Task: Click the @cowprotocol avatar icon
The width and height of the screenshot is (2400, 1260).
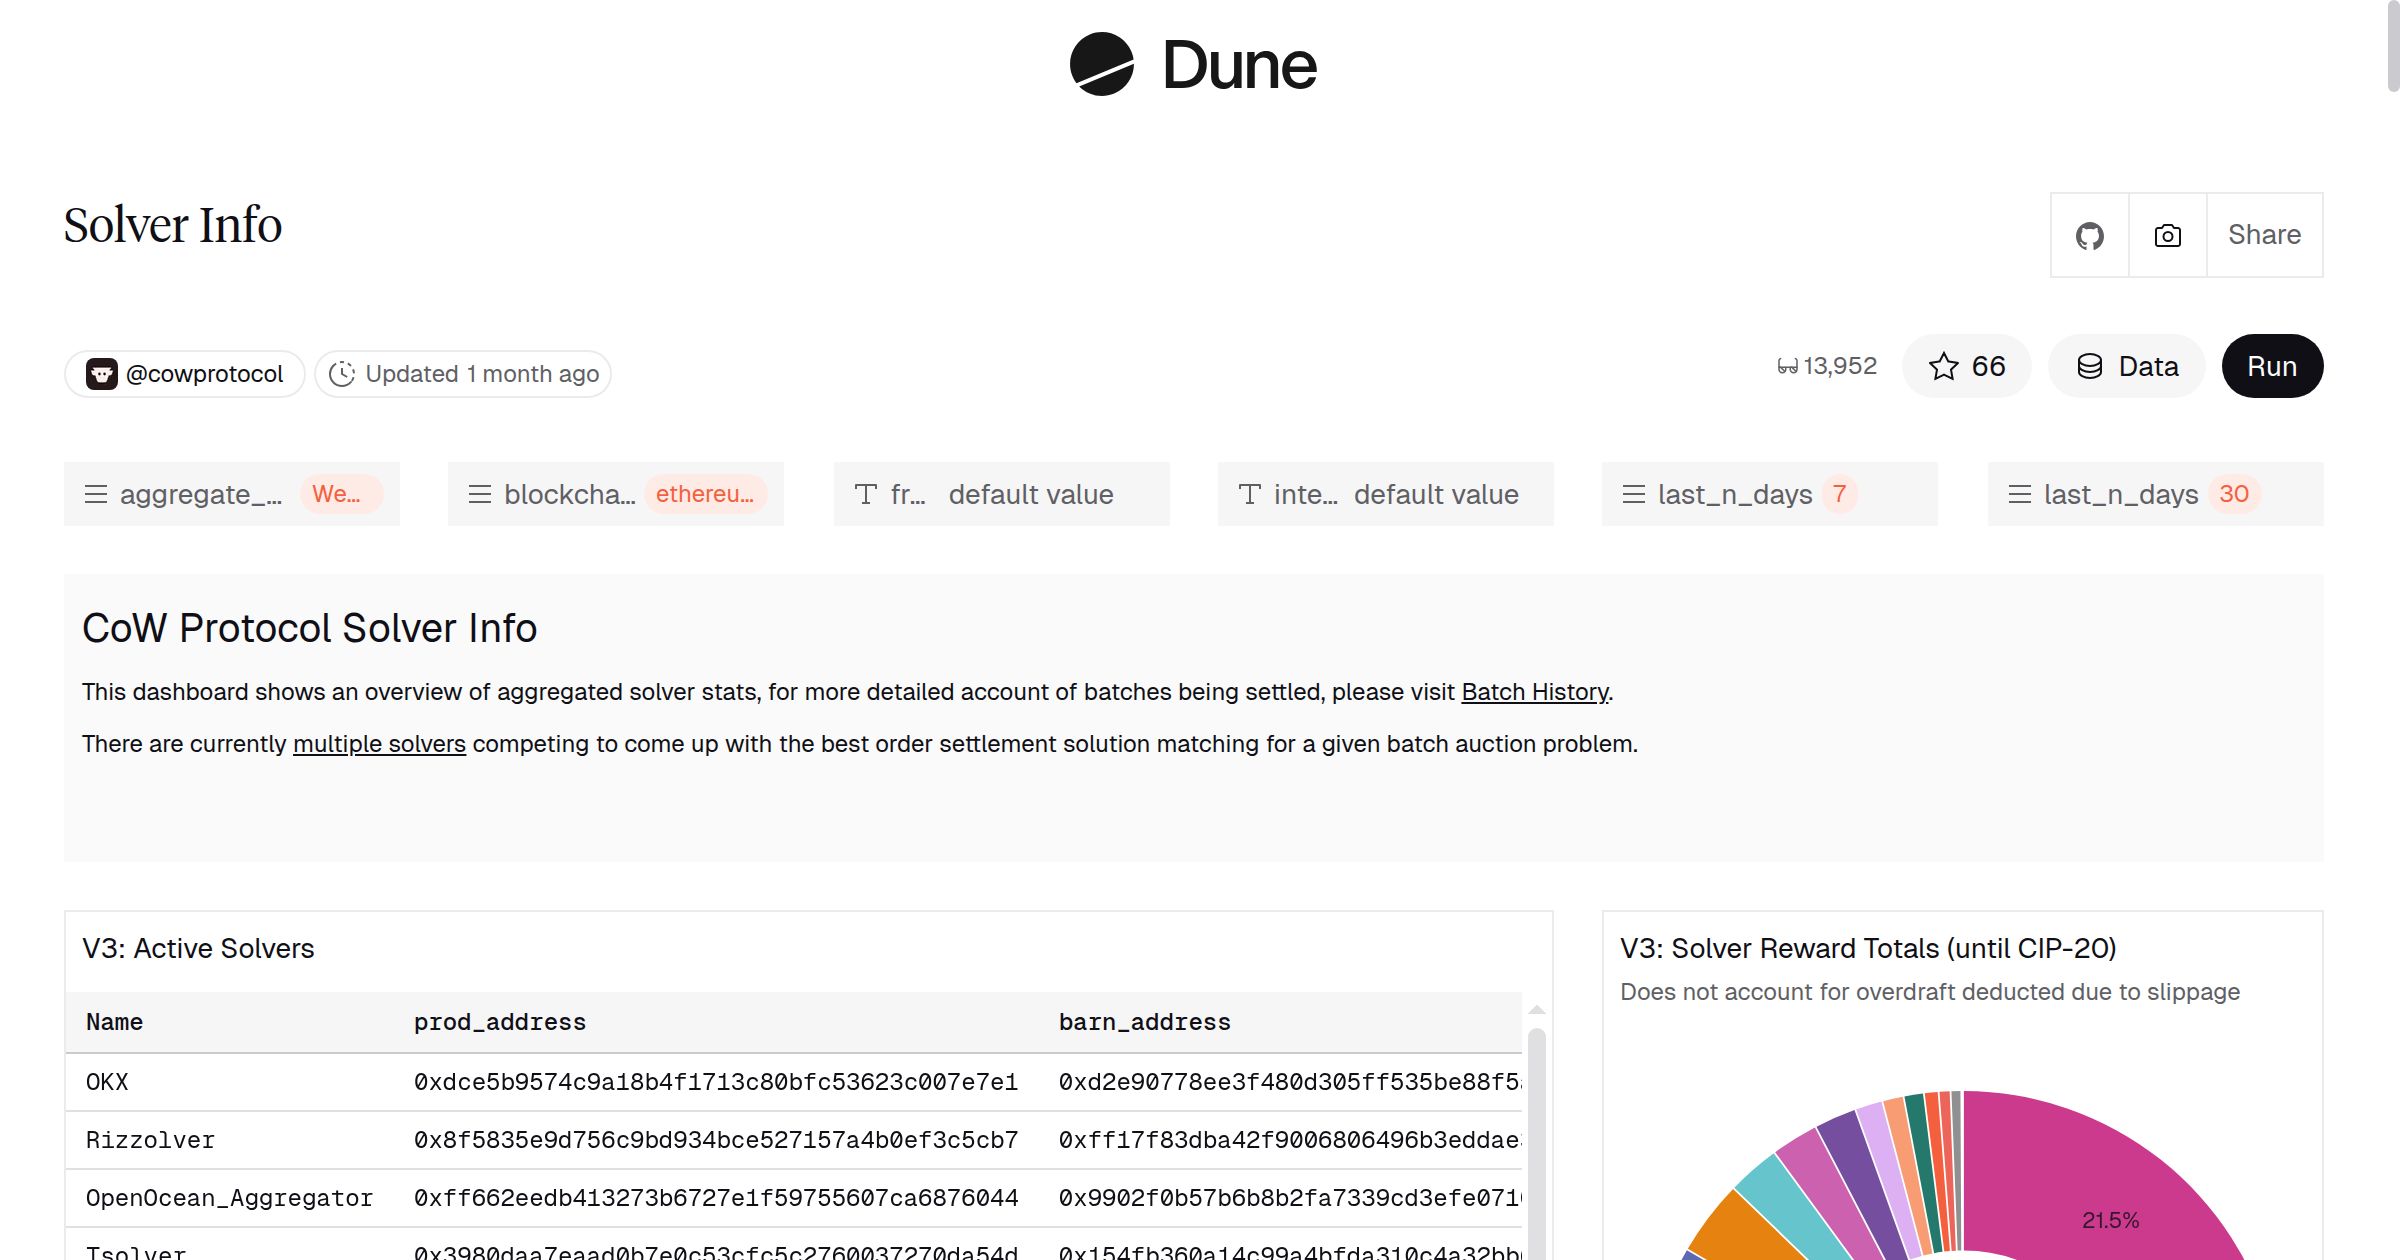Action: point(104,373)
